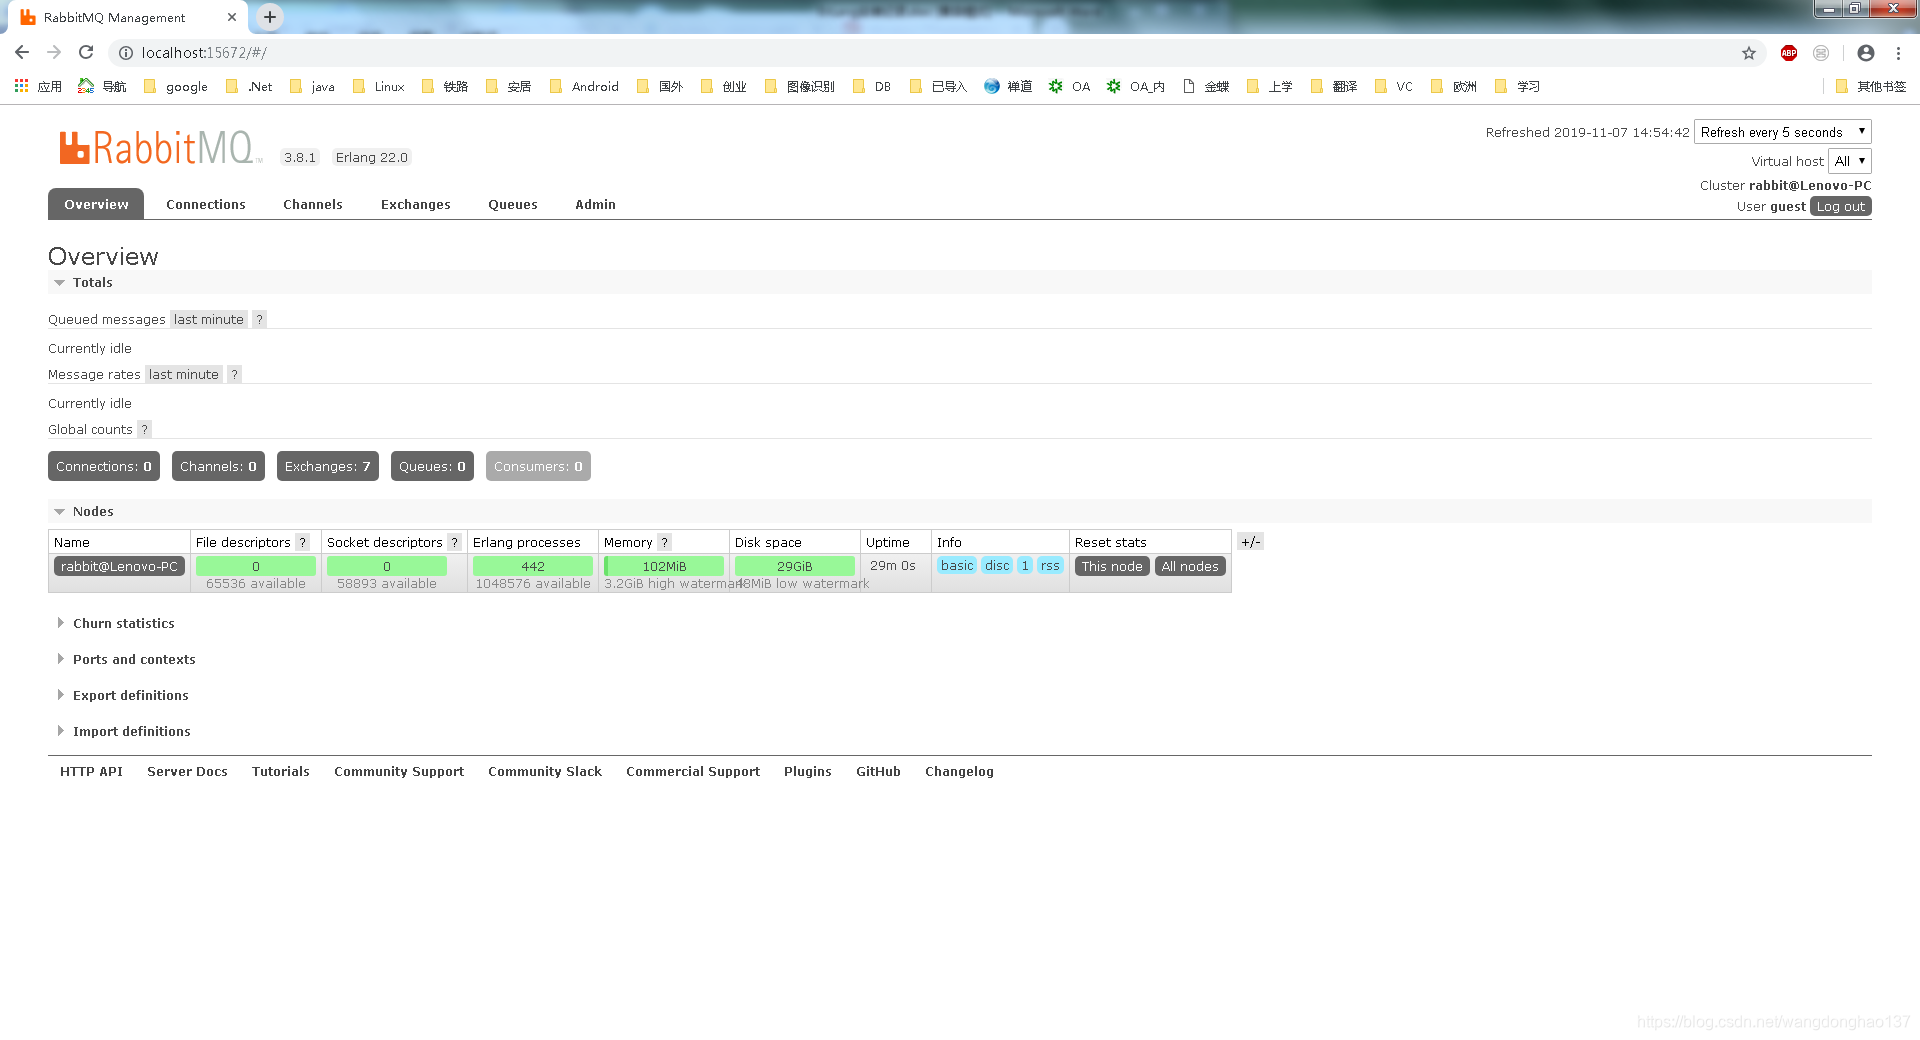Image resolution: width=1920 pixels, height=1040 pixels.
Task: Open the Chrome three-dot menu
Action: point(1898,53)
